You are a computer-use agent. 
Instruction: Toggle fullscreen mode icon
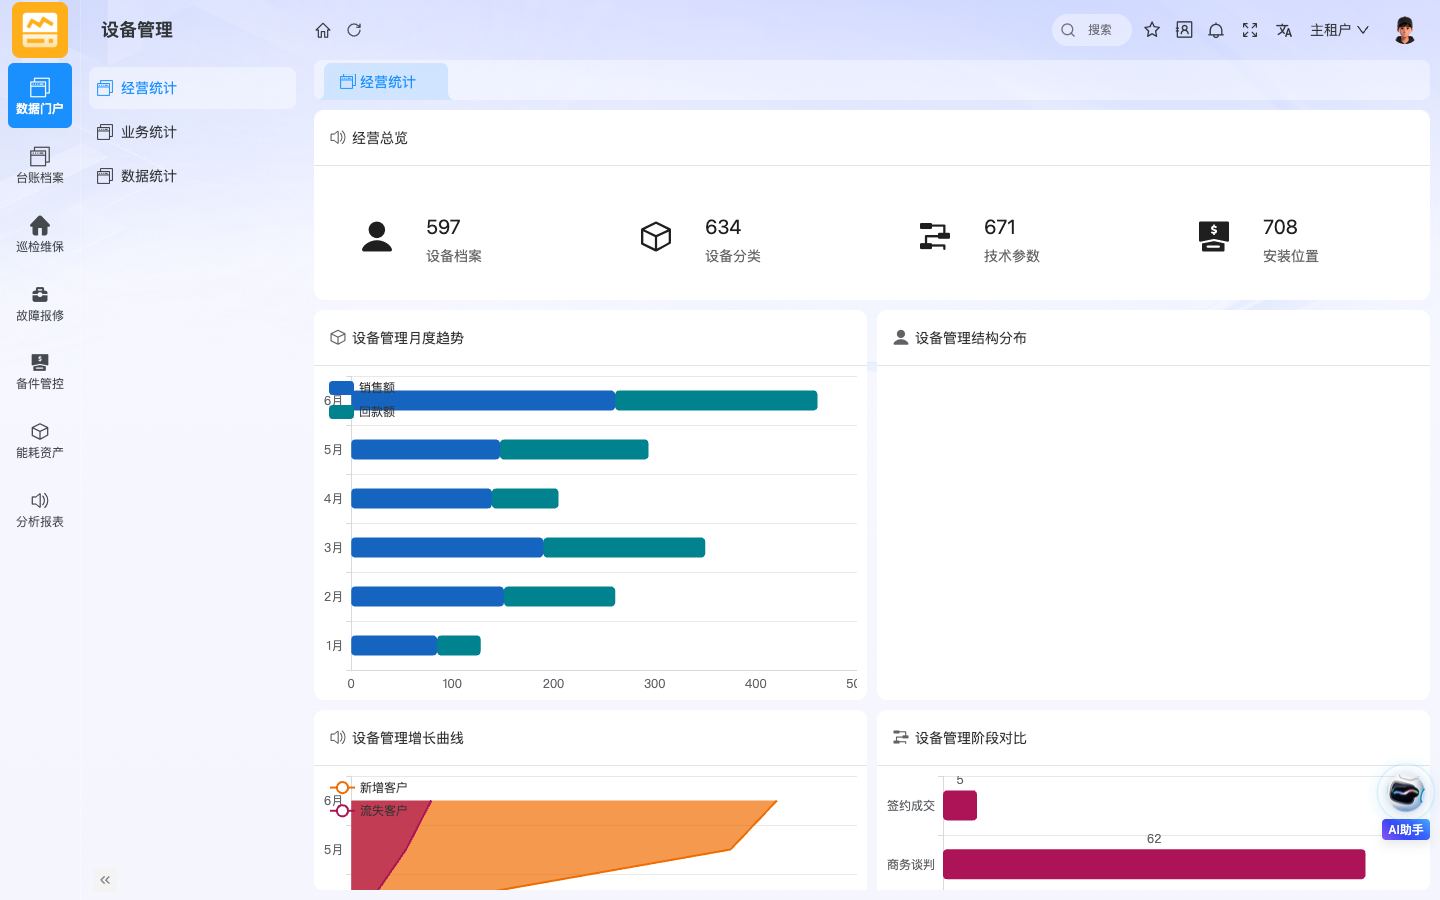(x=1250, y=30)
